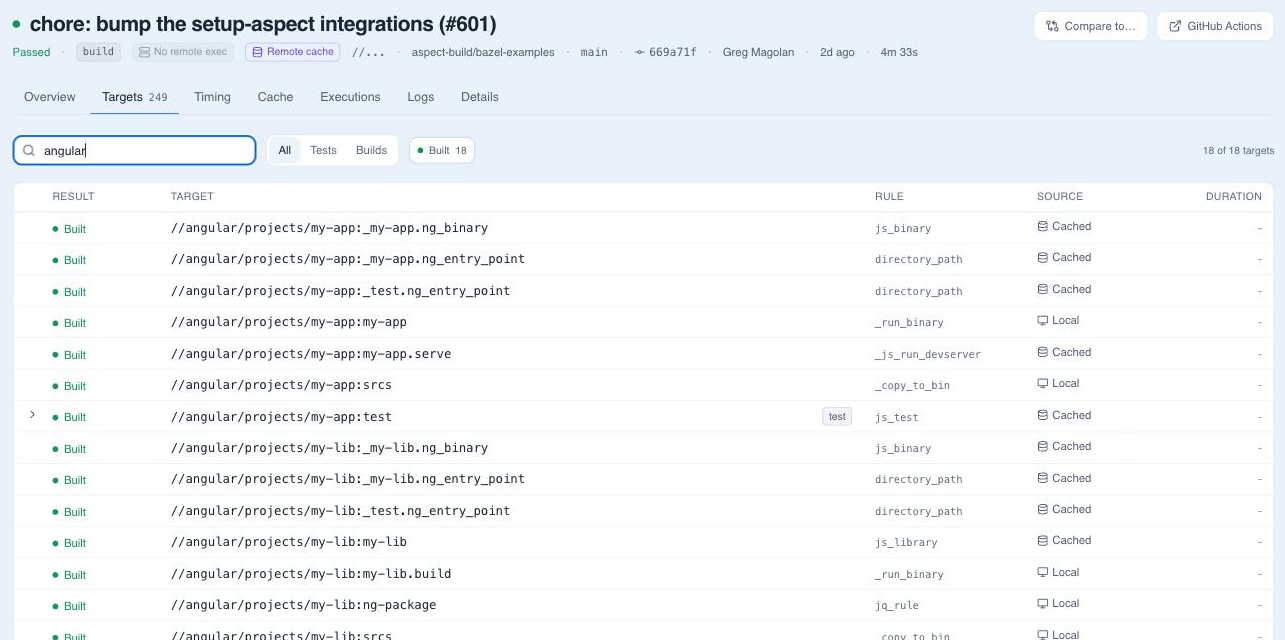
Task: Open target my-lib:_my-lib.ng_binary
Action: coord(329,448)
